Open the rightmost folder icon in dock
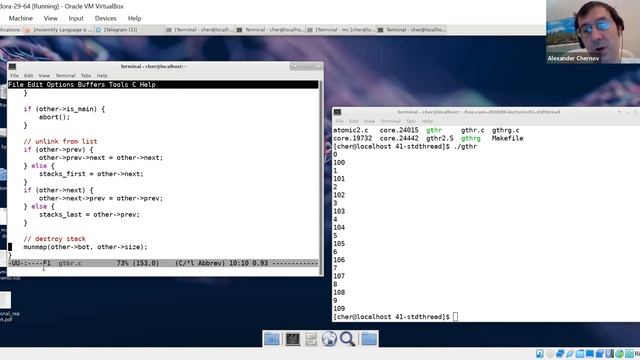Viewport: 640px width, 360px height. [x=369, y=339]
